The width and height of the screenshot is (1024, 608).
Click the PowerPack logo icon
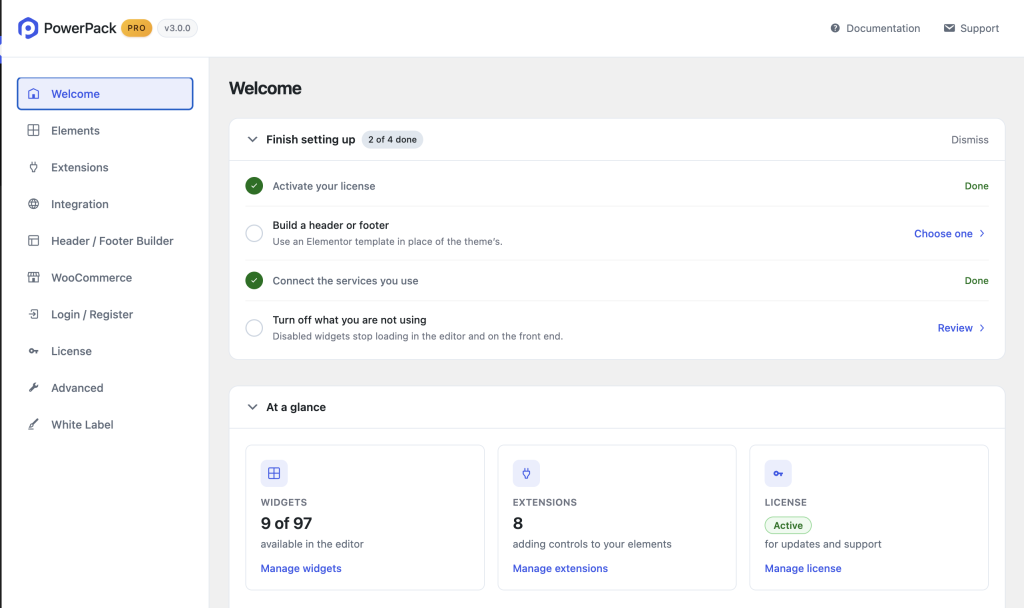point(28,28)
